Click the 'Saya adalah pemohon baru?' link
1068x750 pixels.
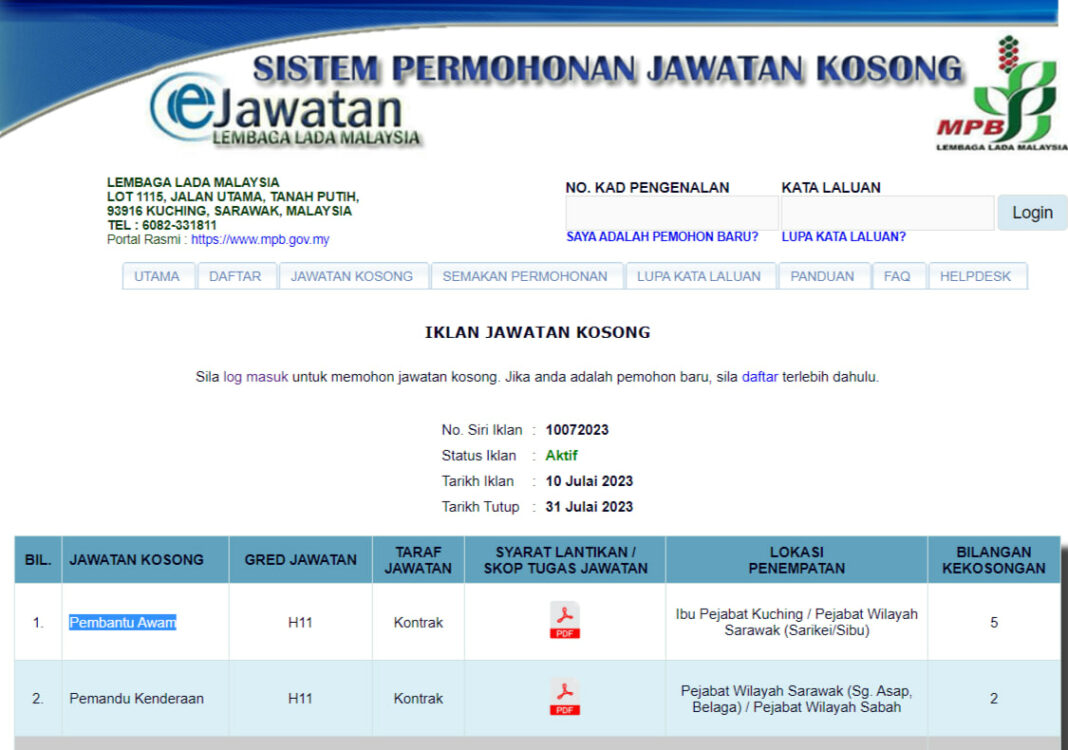tap(662, 237)
